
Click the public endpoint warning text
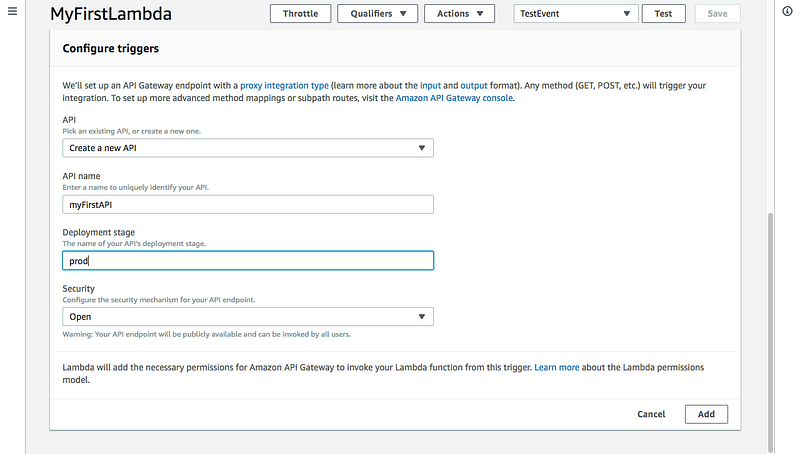(207, 334)
